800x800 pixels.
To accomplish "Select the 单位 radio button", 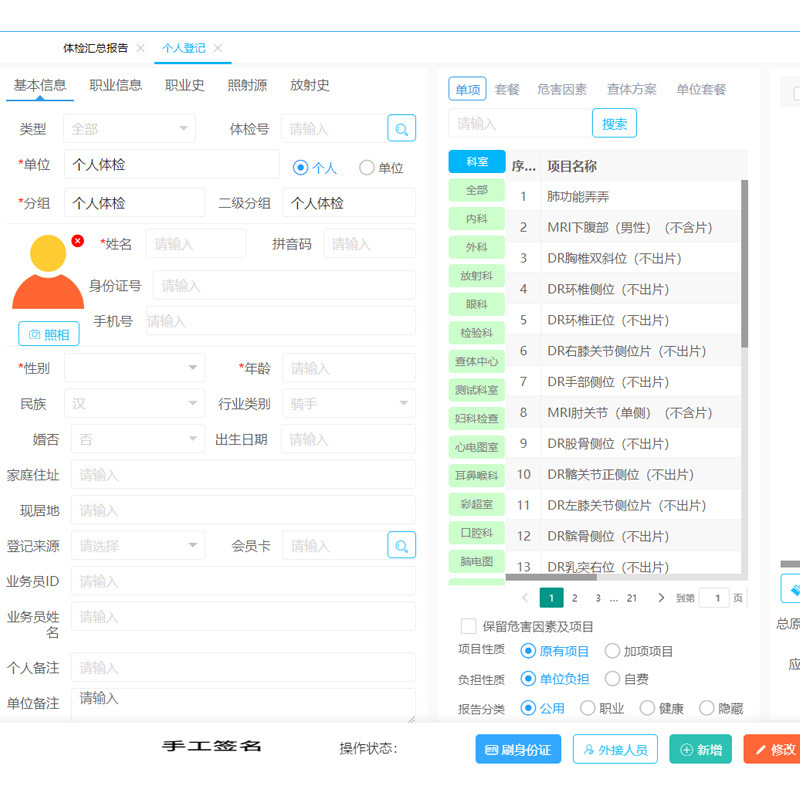I will point(367,168).
